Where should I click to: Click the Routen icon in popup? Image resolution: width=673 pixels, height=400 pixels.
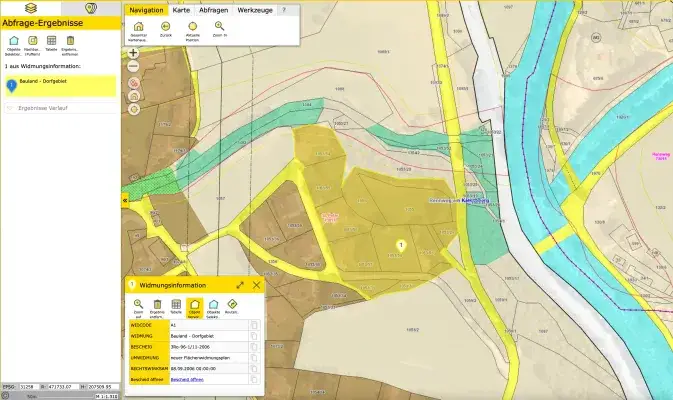(232, 304)
